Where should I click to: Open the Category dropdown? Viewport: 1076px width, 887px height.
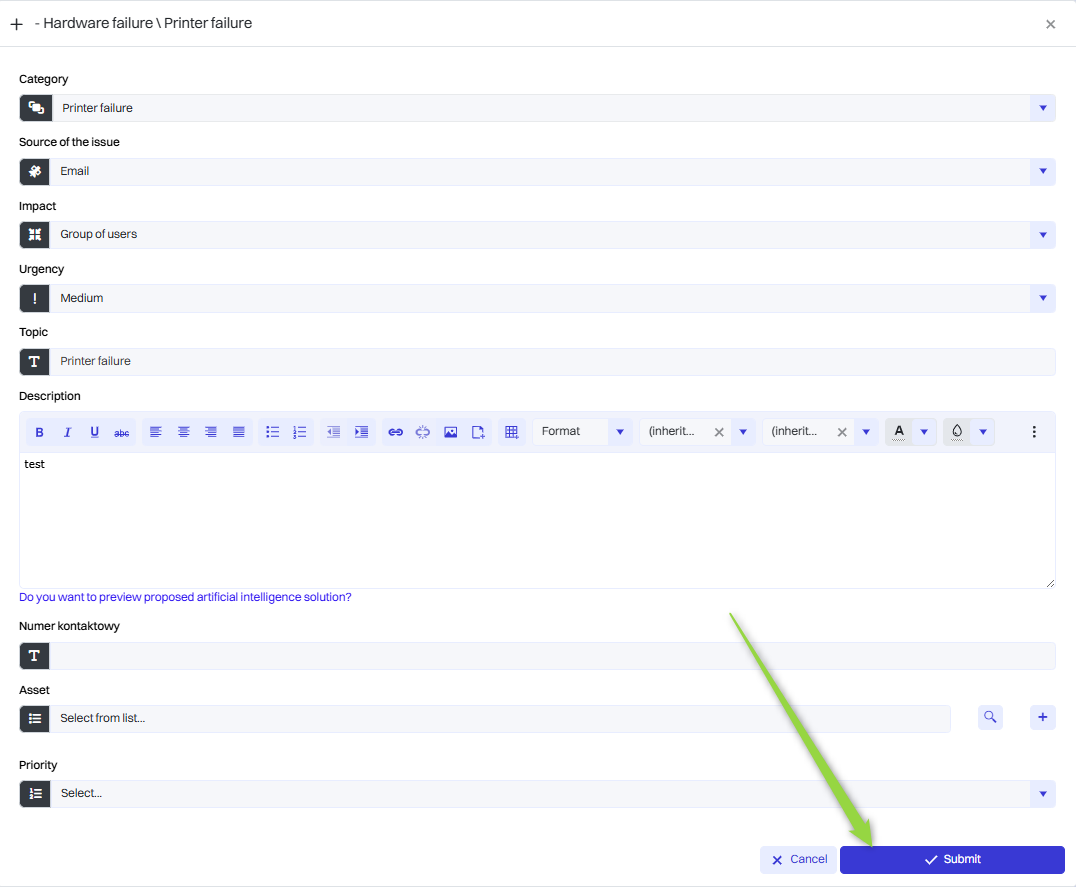(1042, 108)
